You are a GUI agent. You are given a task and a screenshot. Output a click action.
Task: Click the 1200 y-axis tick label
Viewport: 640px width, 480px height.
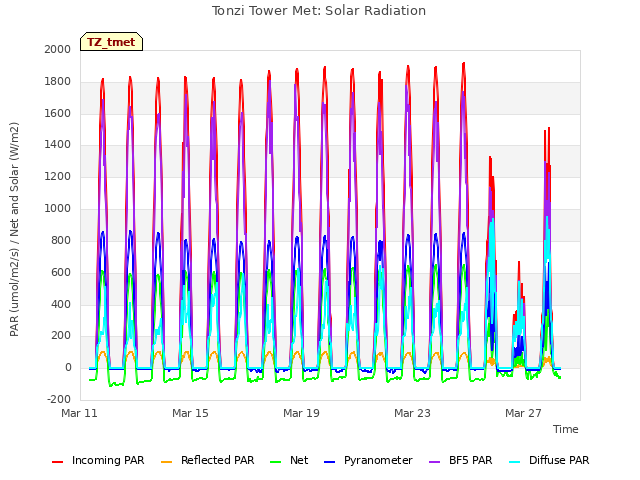point(58,176)
